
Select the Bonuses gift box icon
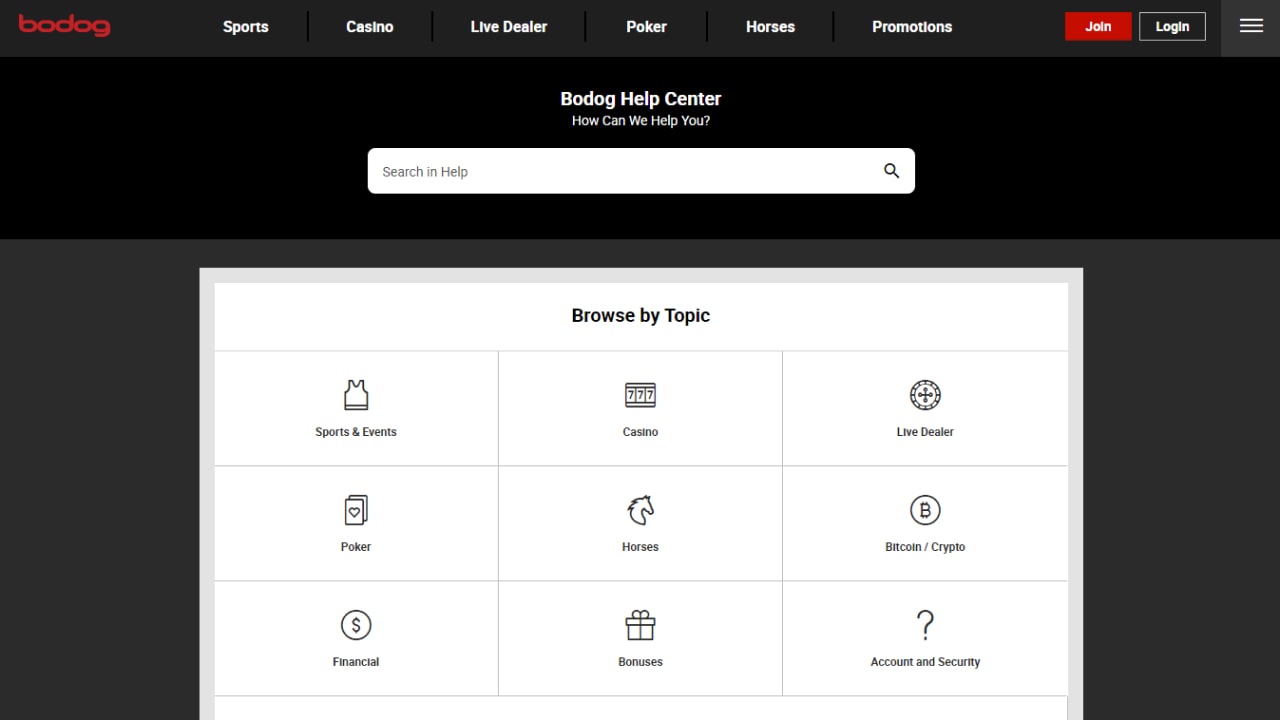(640, 624)
